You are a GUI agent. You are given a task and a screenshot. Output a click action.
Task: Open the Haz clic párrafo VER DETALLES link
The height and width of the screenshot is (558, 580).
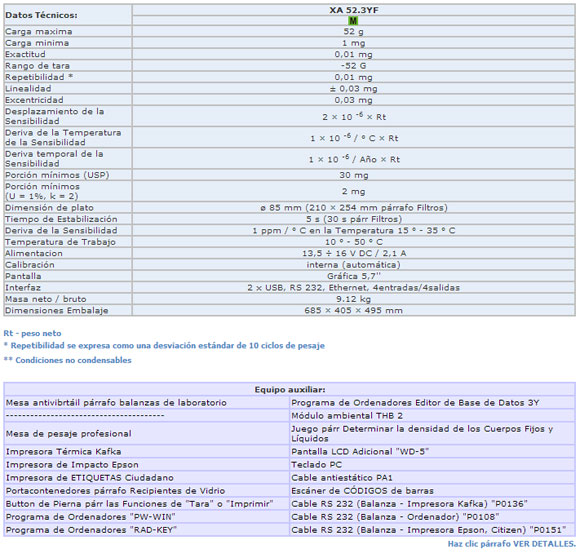[x=512, y=544]
